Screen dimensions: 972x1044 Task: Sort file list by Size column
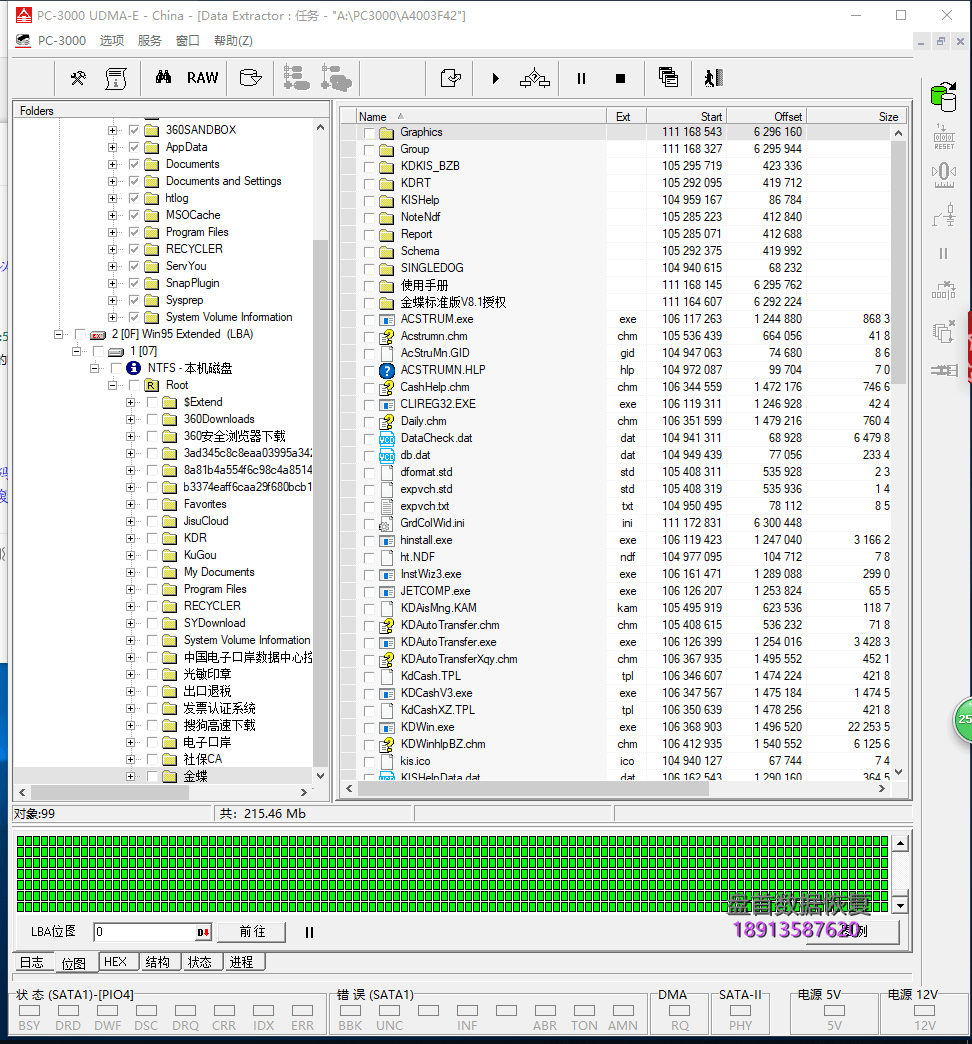click(x=855, y=117)
